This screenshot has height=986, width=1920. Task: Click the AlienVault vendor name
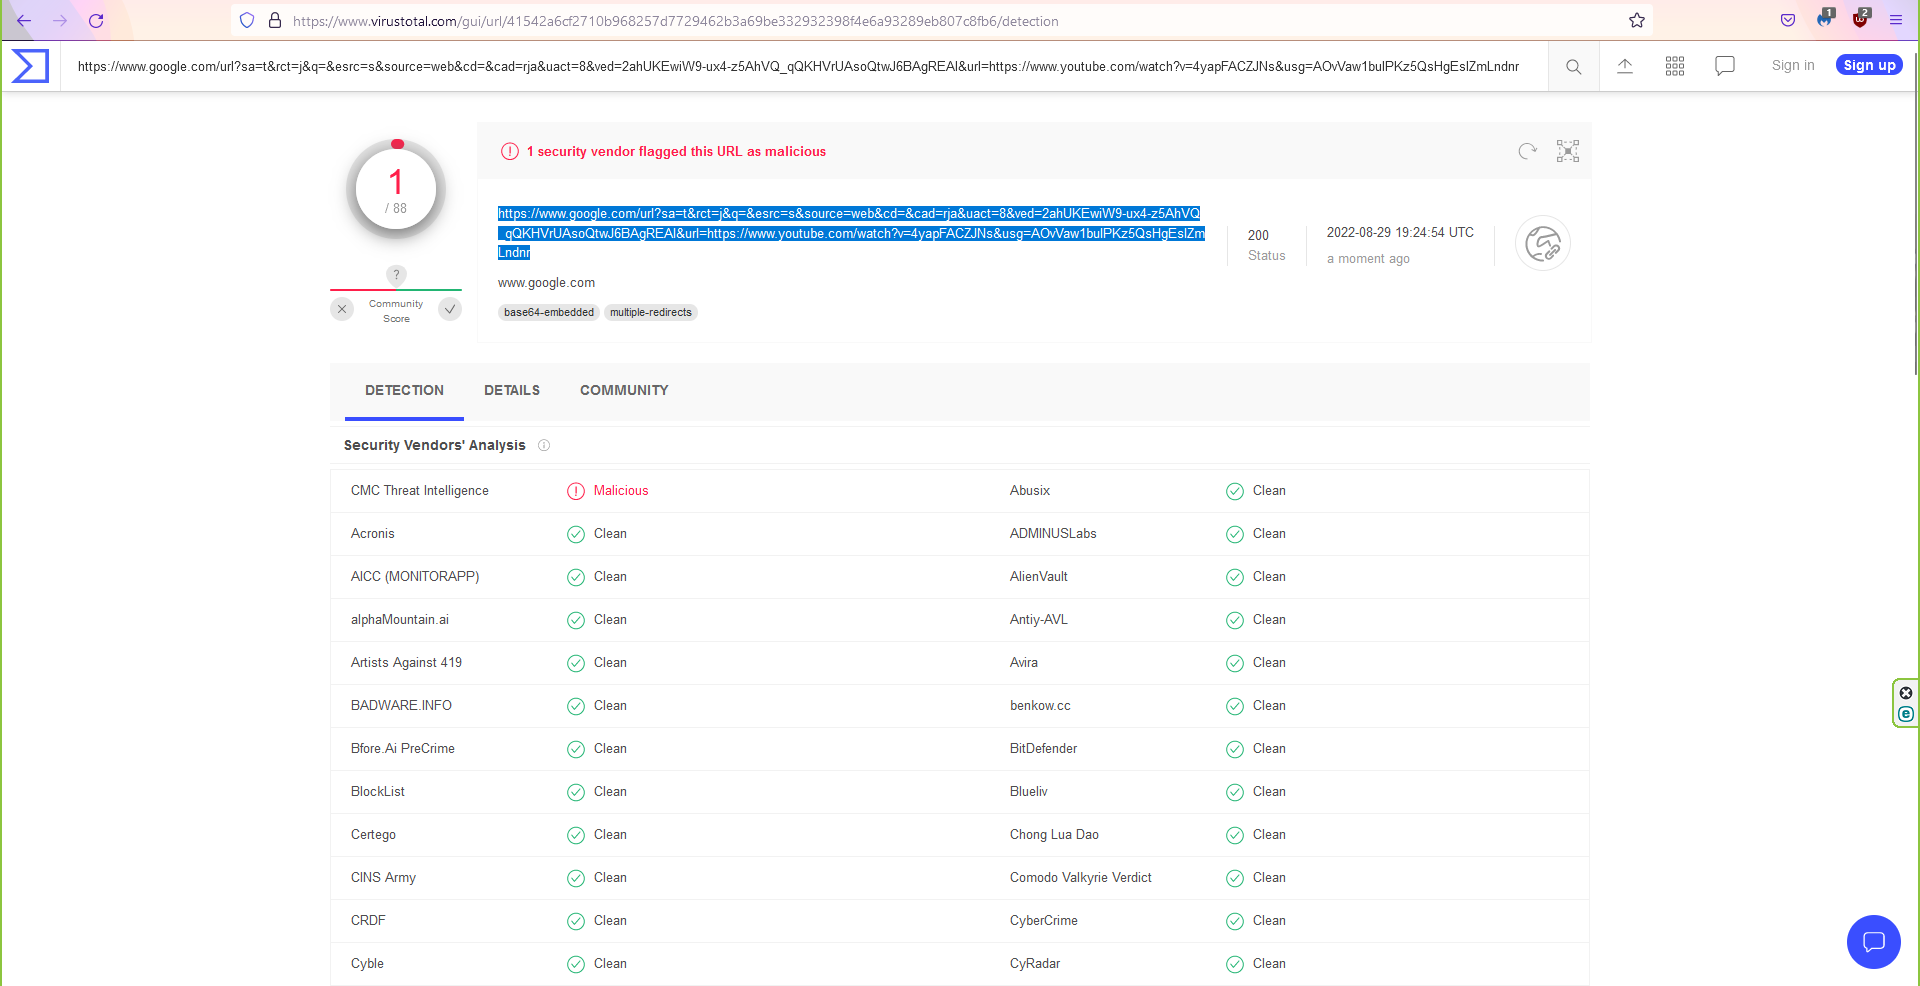pyautogui.click(x=1039, y=577)
